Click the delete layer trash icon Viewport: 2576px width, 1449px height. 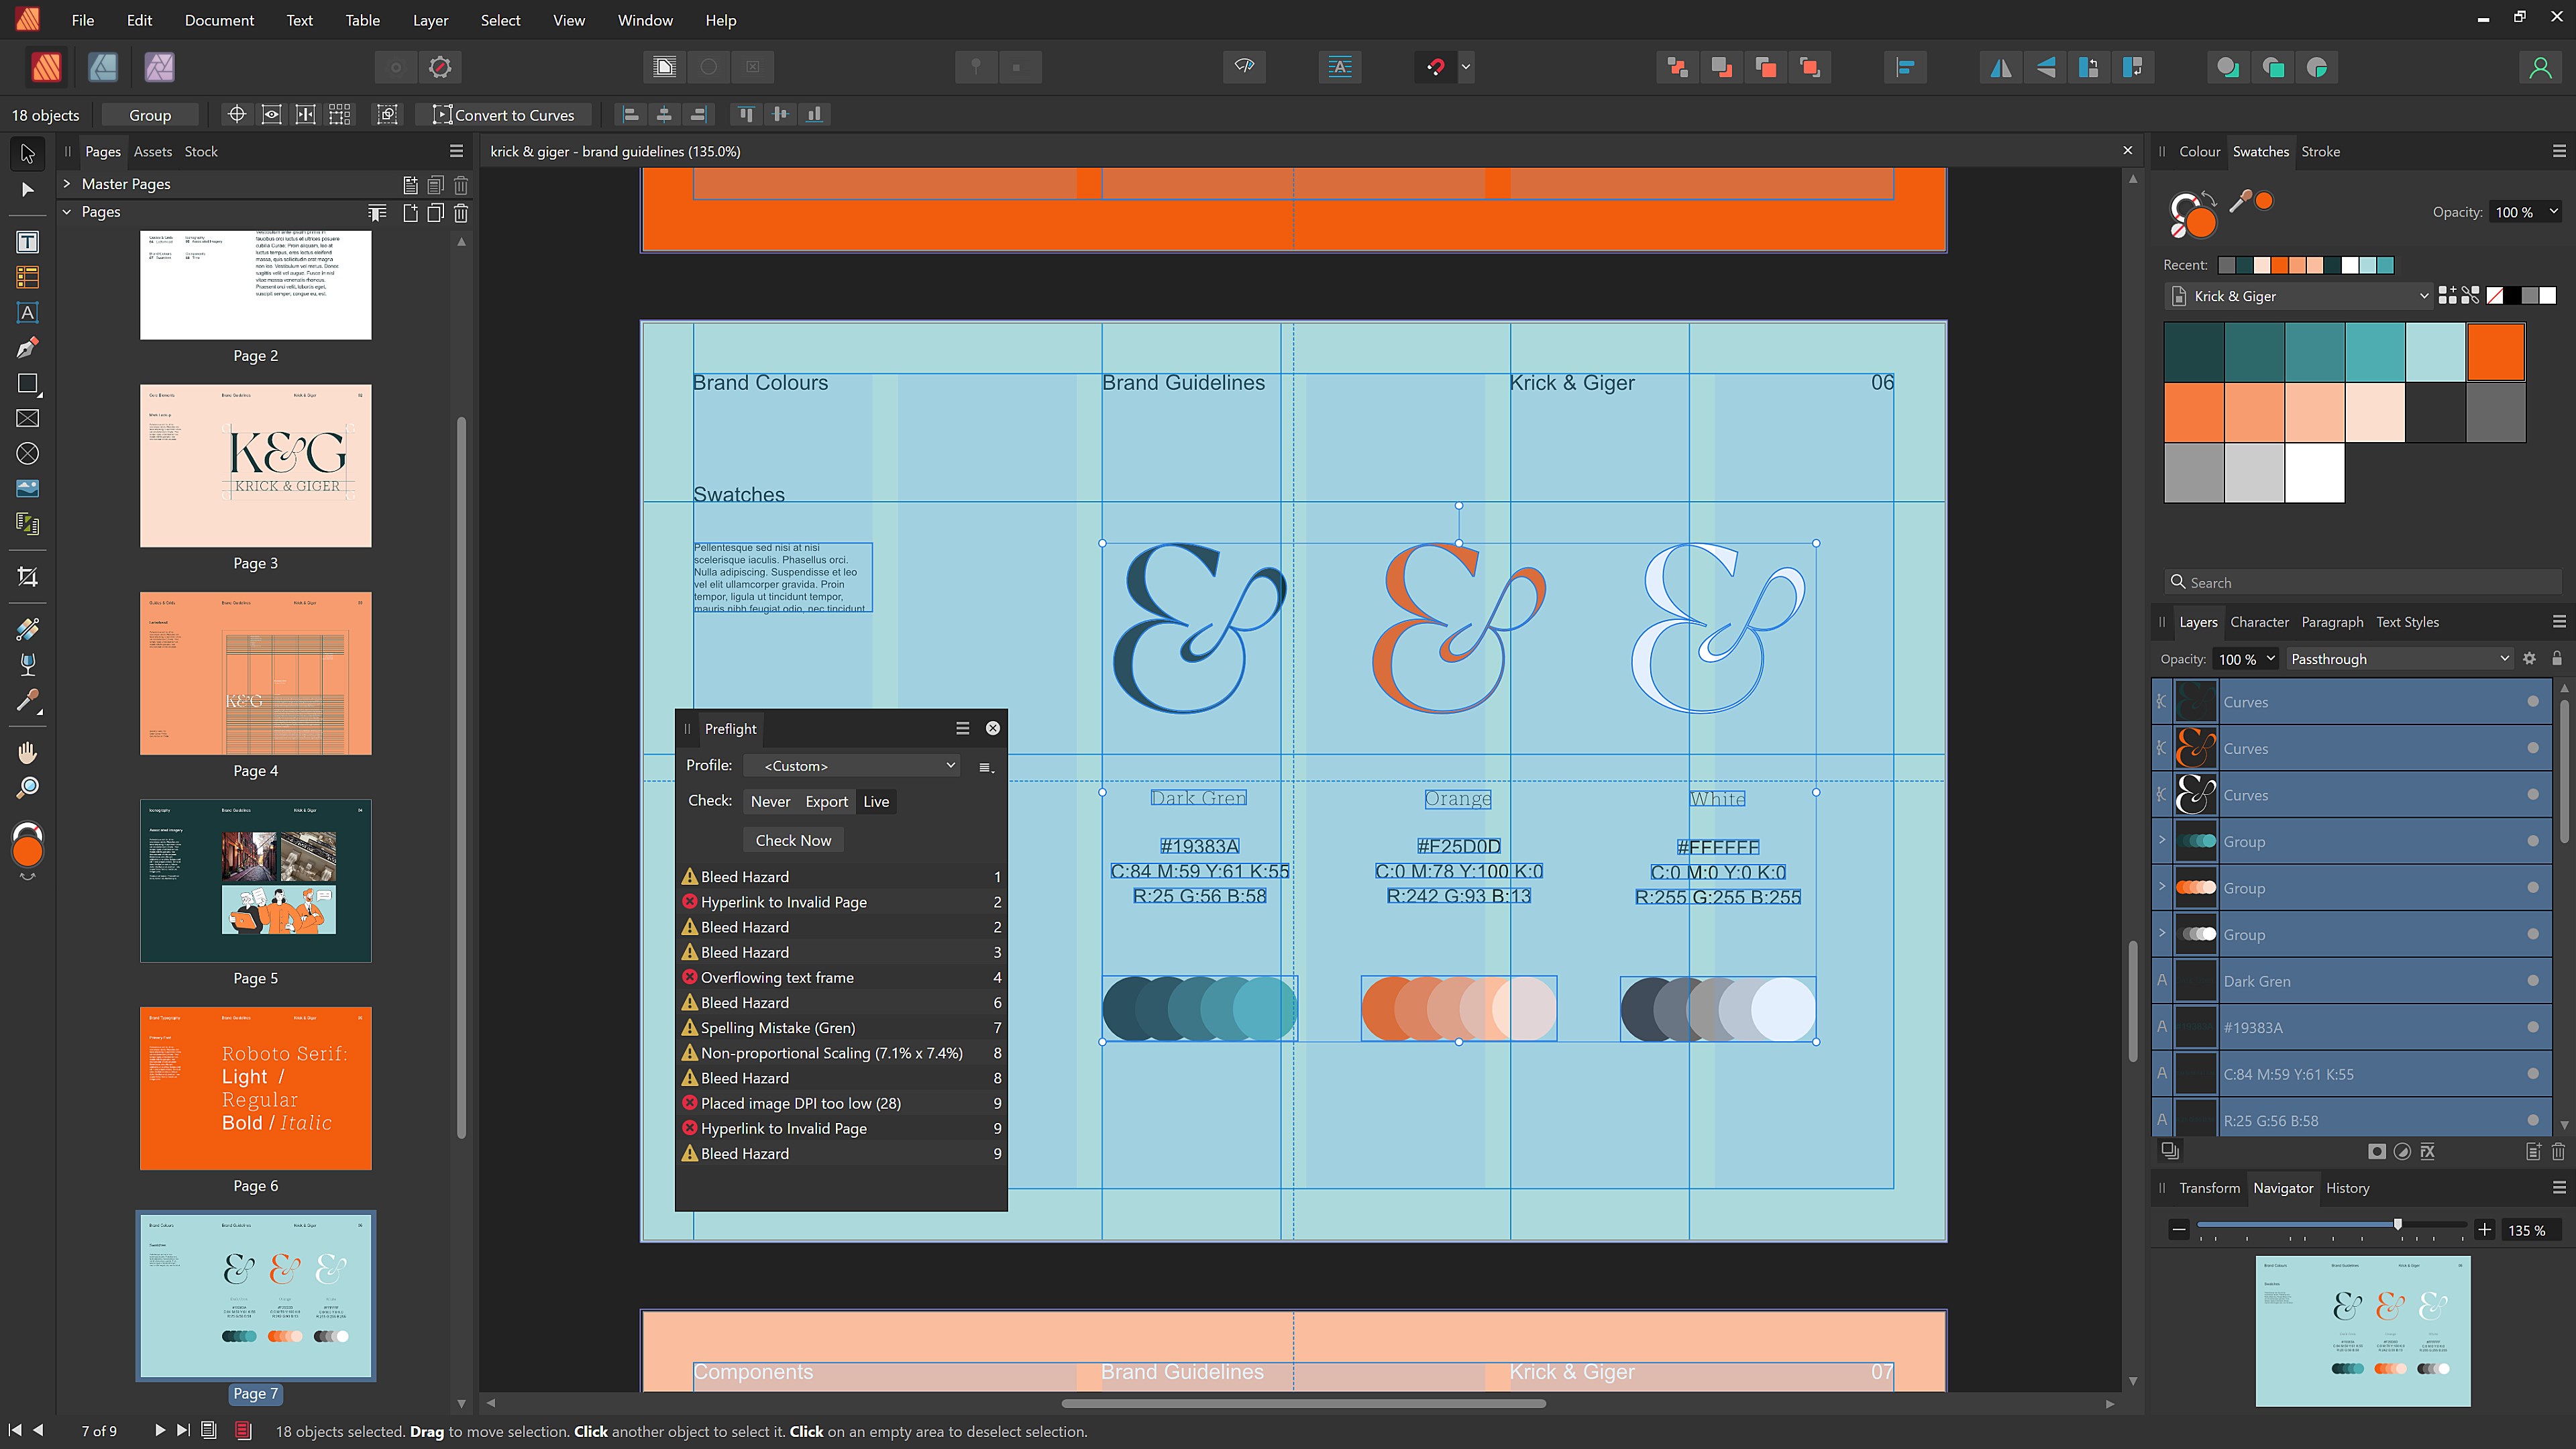coord(2557,1152)
